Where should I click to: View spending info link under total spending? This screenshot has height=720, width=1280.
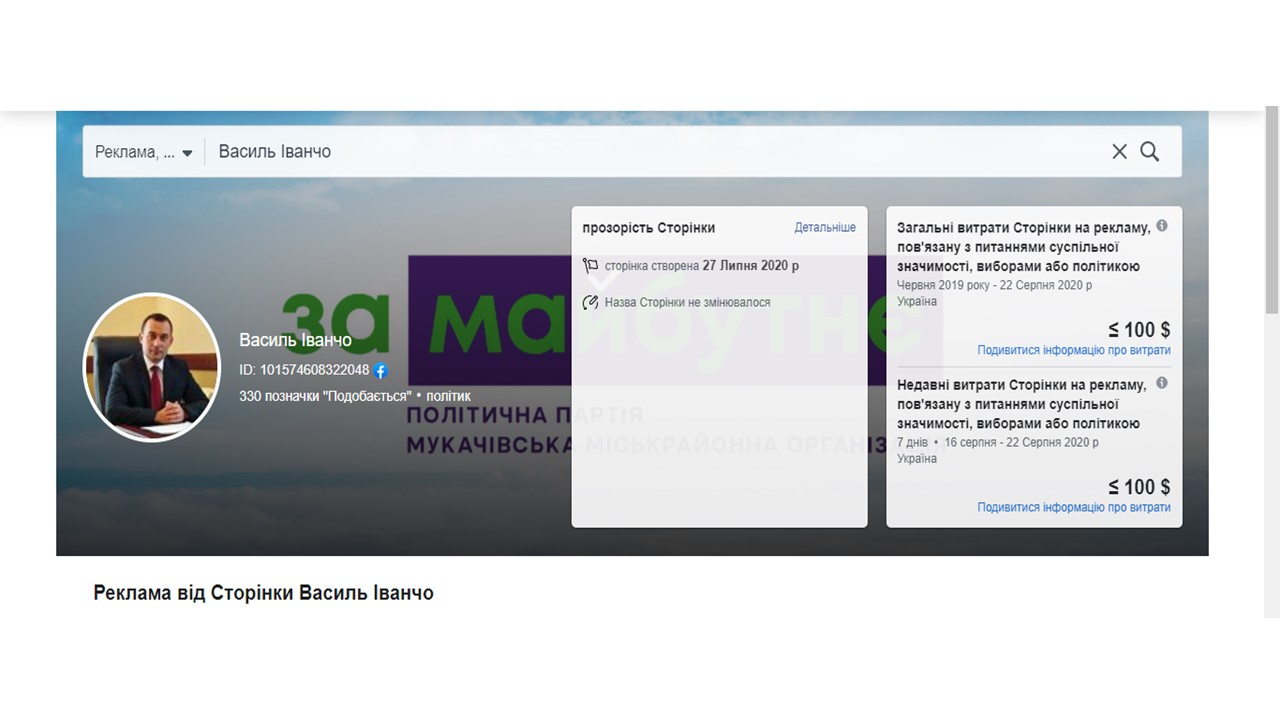click(x=1073, y=351)
